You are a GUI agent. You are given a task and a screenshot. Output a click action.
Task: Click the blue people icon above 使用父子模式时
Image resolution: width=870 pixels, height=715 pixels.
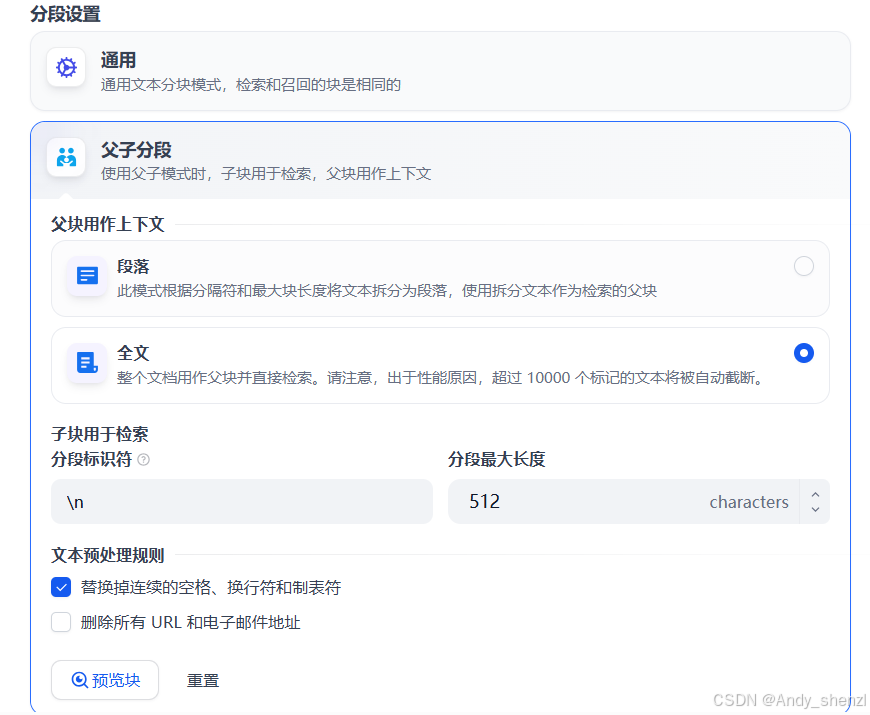pyautogui.click(x=66, y=158)
